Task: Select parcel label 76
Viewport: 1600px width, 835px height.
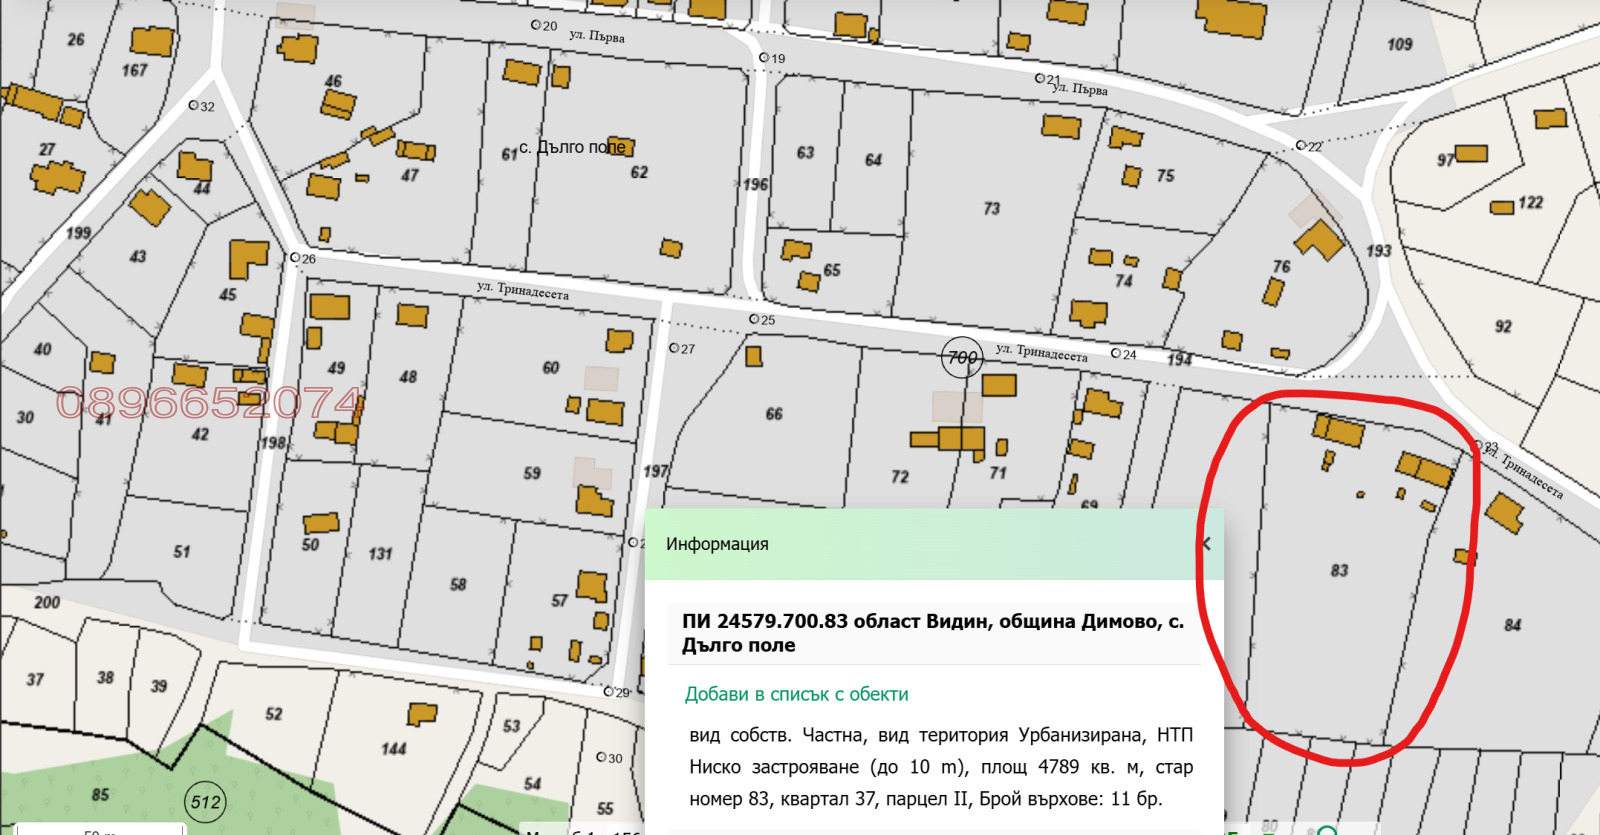Action: coord(1282,266)
